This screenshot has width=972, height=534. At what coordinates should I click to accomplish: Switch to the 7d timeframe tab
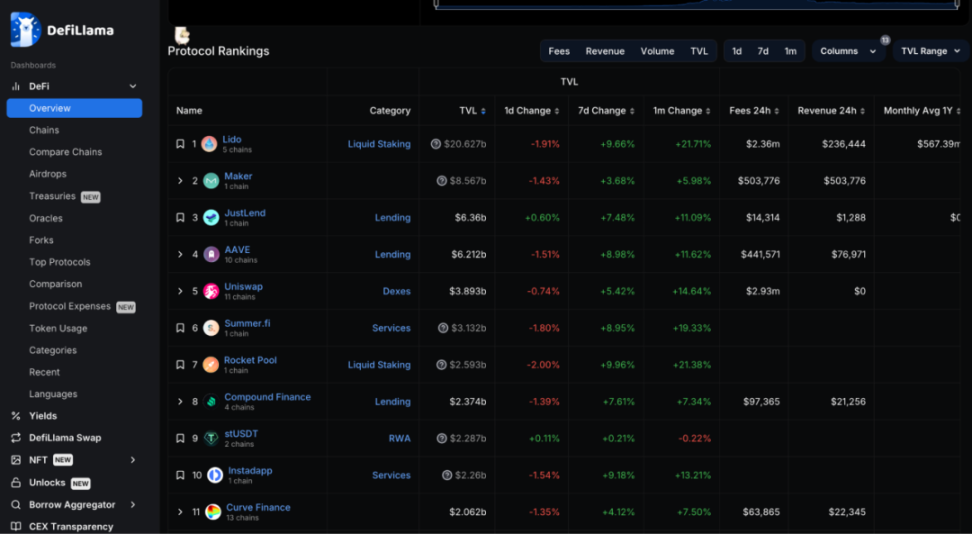(763, 51)
